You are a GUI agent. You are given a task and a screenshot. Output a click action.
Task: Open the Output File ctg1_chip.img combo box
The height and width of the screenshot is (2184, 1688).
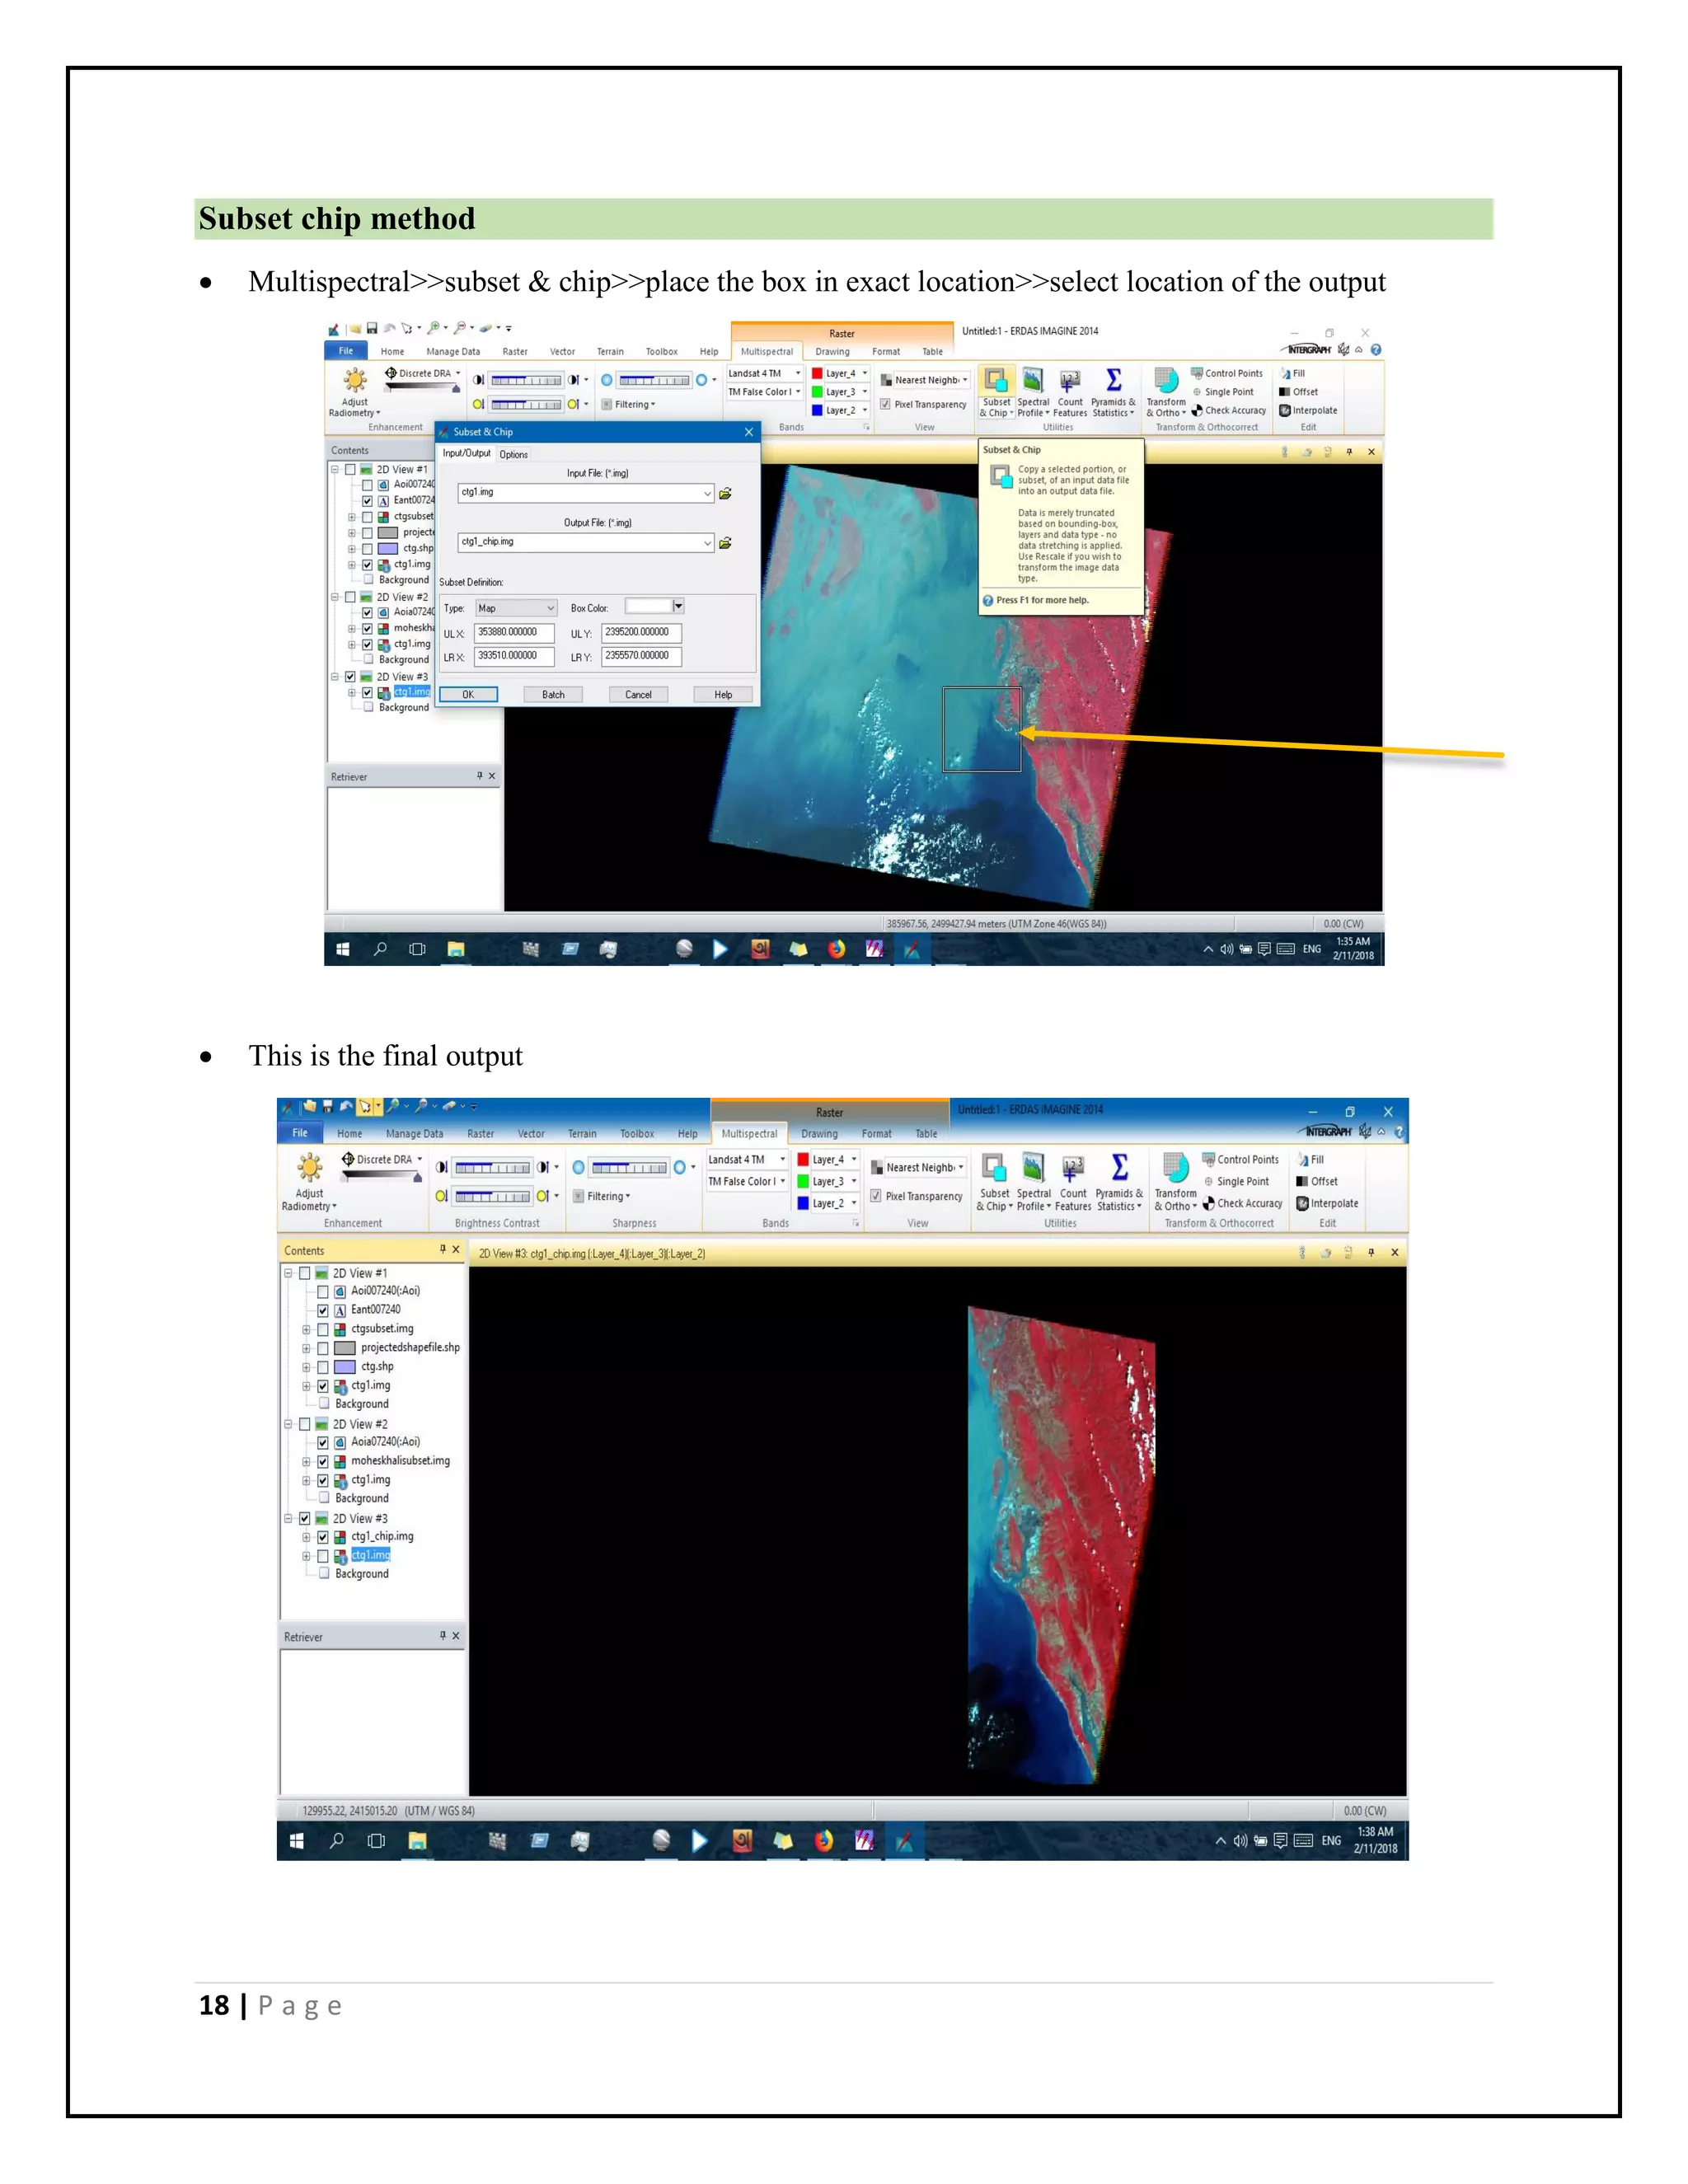(585, 543)
